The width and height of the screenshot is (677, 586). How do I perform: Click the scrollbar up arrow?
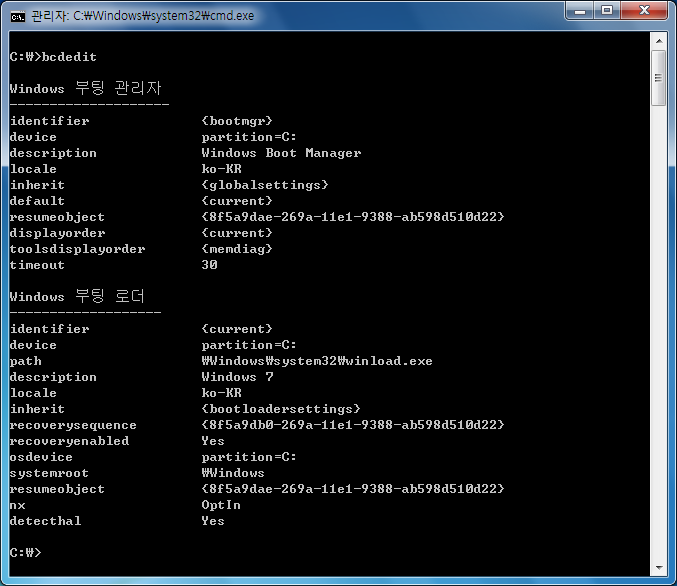[659, 41]
